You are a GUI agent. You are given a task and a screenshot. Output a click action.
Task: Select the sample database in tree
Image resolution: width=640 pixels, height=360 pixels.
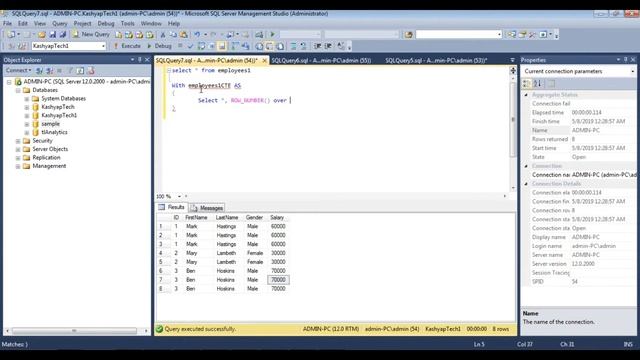click(51, 124)
